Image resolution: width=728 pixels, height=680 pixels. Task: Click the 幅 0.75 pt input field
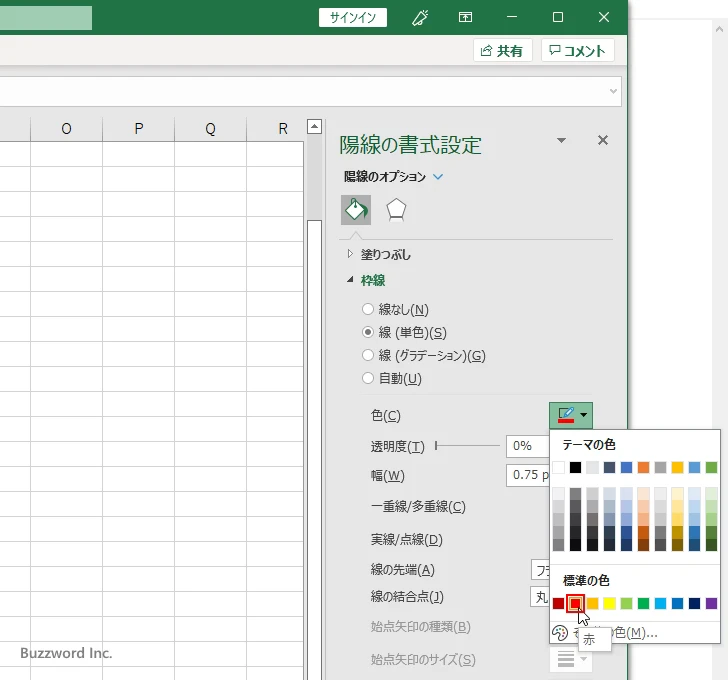coord(528,475)
